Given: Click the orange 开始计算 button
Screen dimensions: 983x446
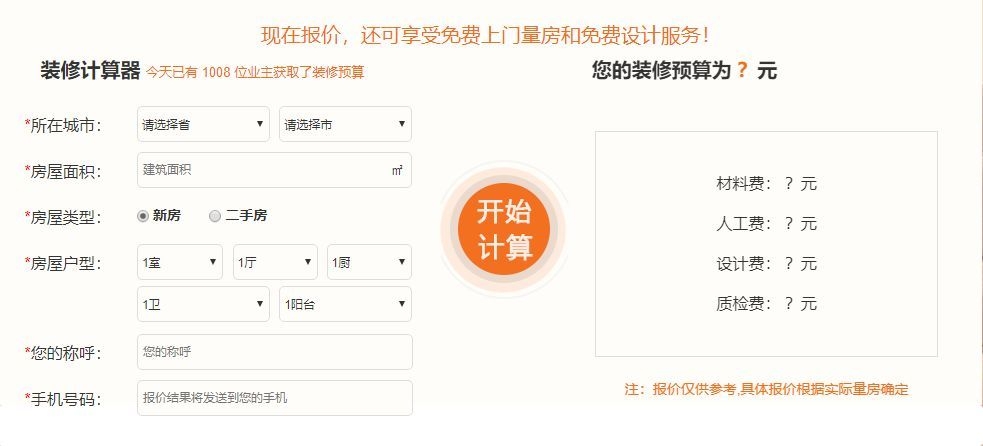Looking at the screenshot, I should coord(504,229).
